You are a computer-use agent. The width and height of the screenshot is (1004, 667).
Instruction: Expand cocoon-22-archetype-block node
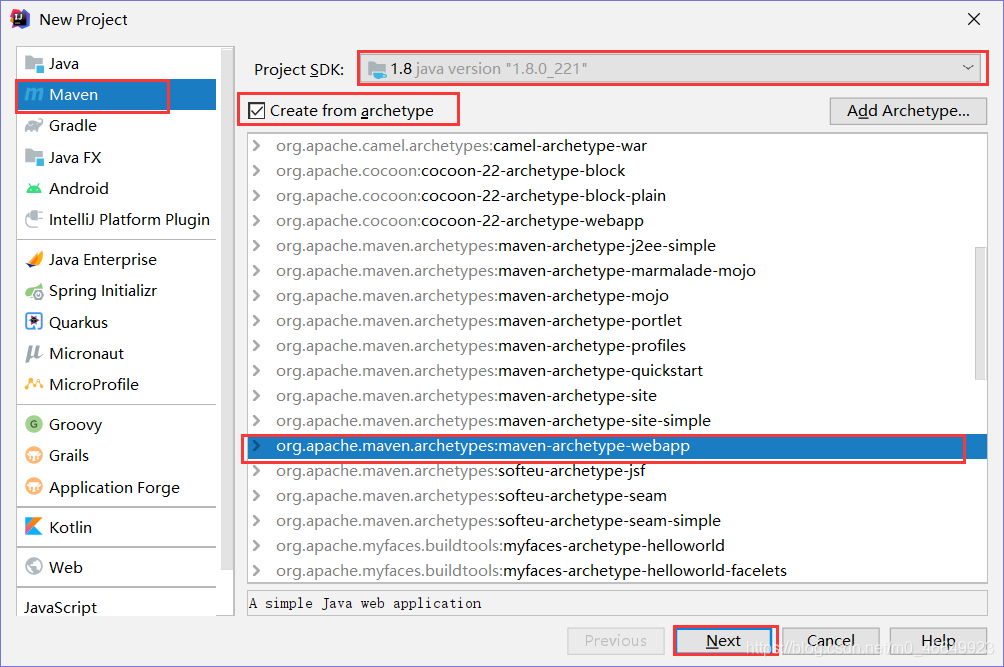point(257,171)
